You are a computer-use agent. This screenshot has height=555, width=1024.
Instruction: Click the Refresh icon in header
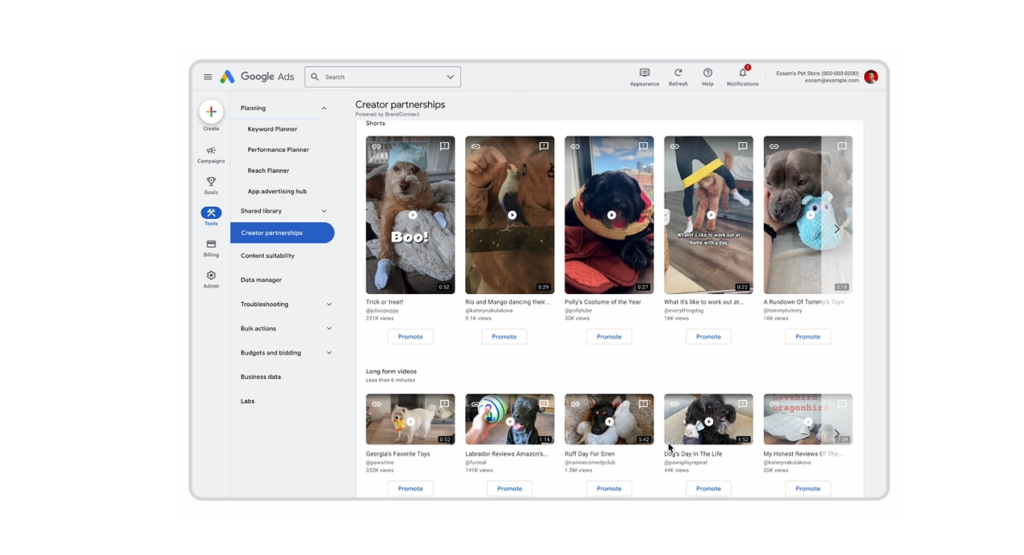tap(678, 73)
